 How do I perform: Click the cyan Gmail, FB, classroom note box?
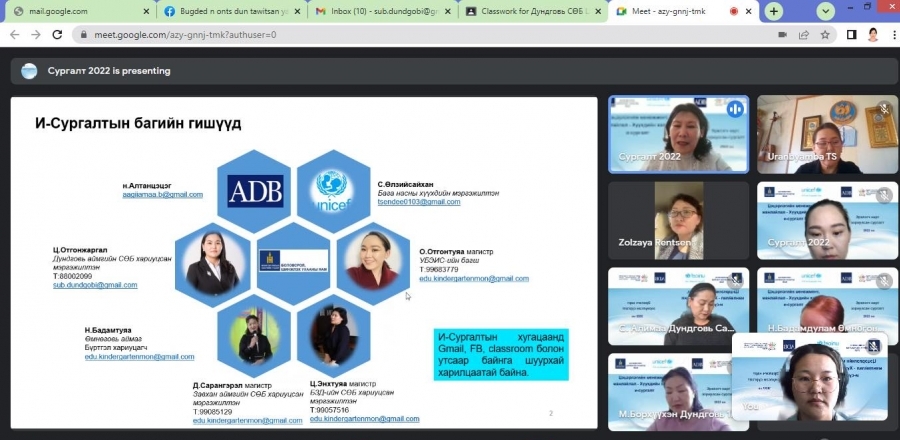pyautogui.click(x=501, y=355)
